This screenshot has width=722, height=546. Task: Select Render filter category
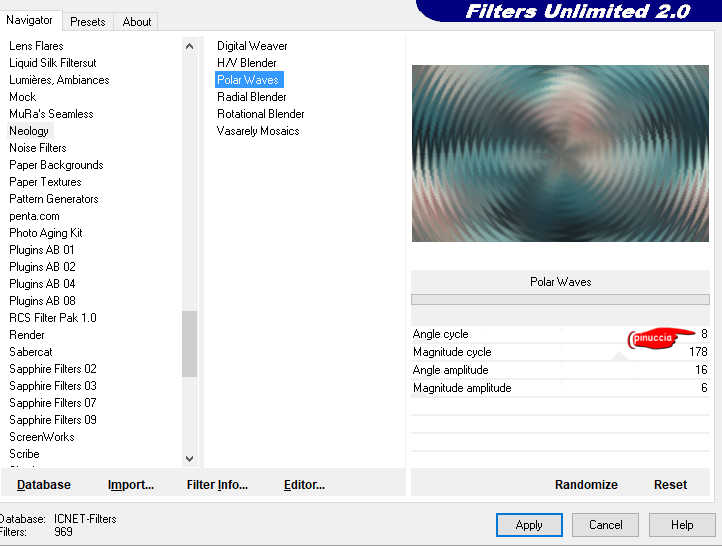(27, 335)
